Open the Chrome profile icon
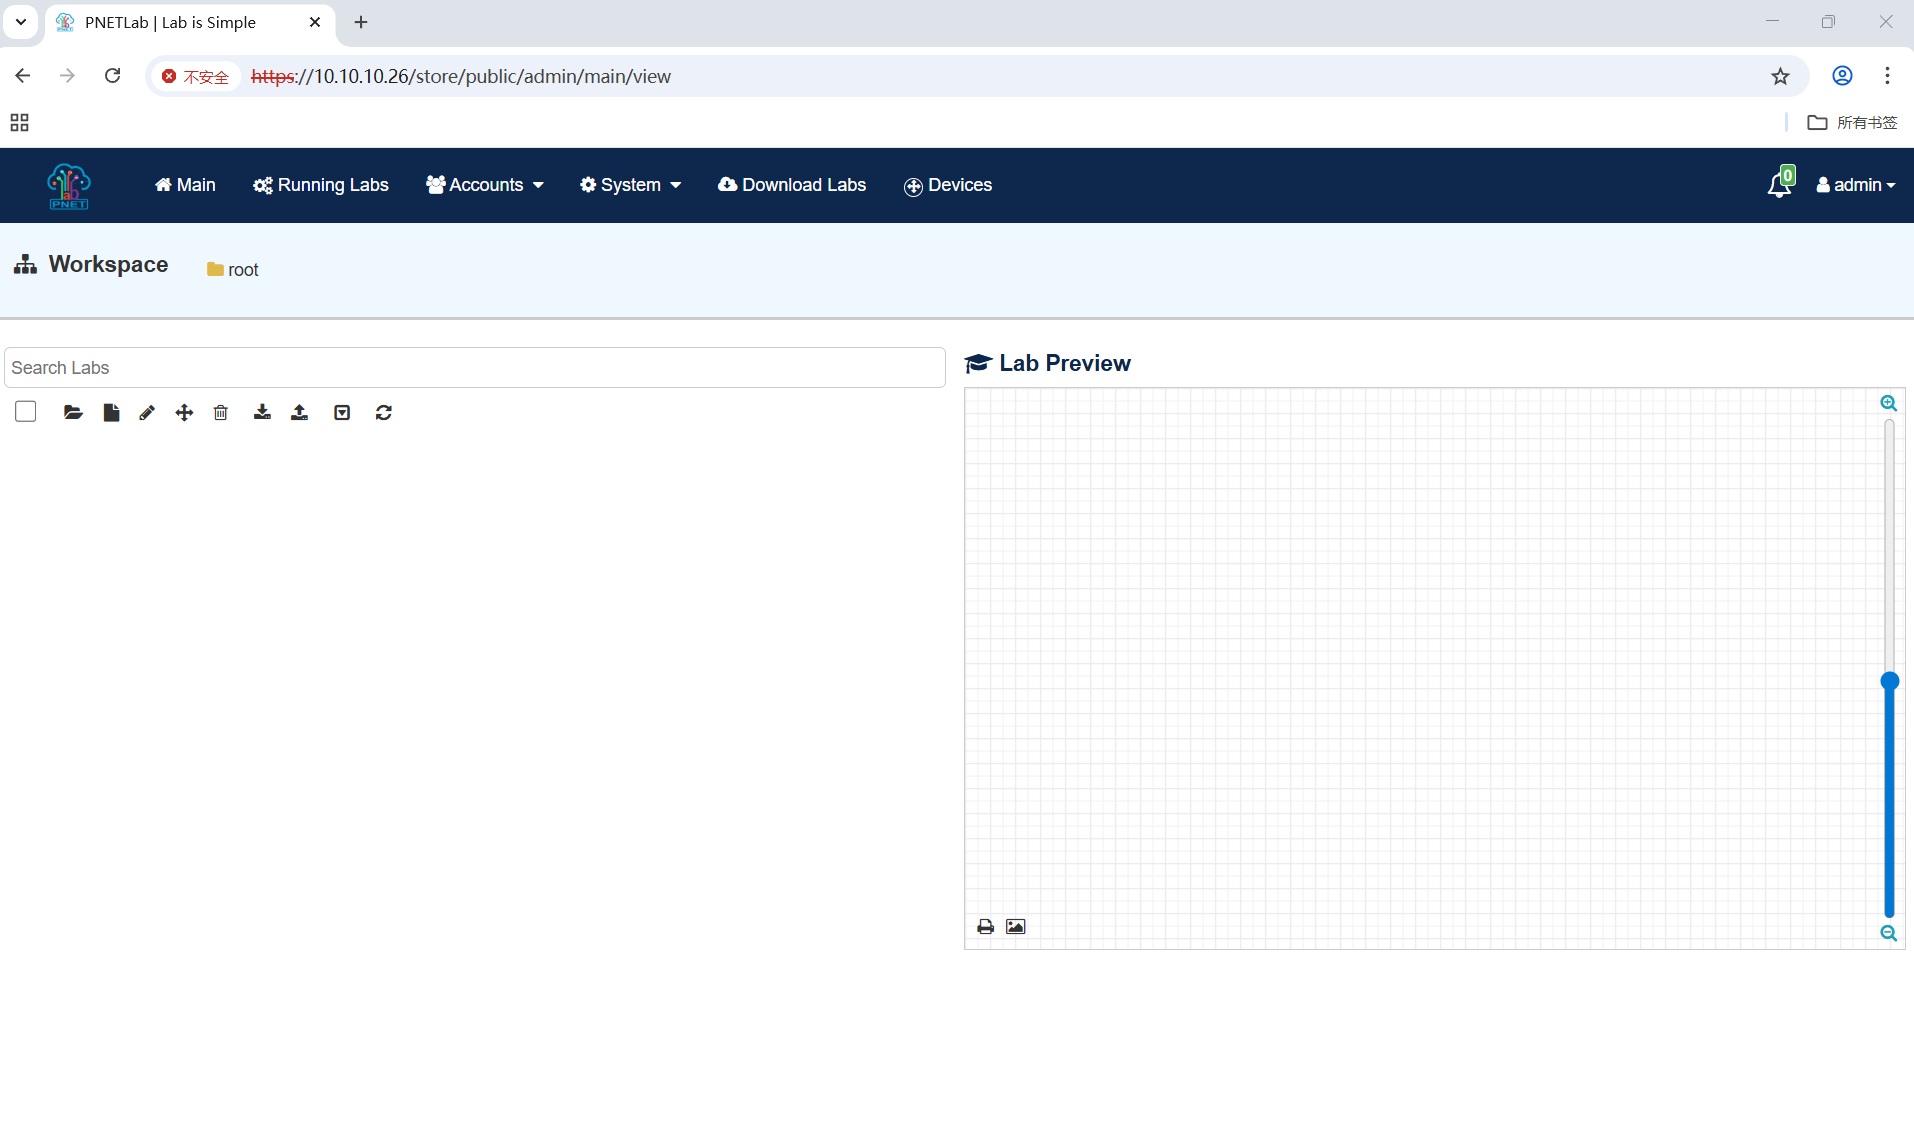Viewport: 1914px width, 1128px height. [1842, 76]
